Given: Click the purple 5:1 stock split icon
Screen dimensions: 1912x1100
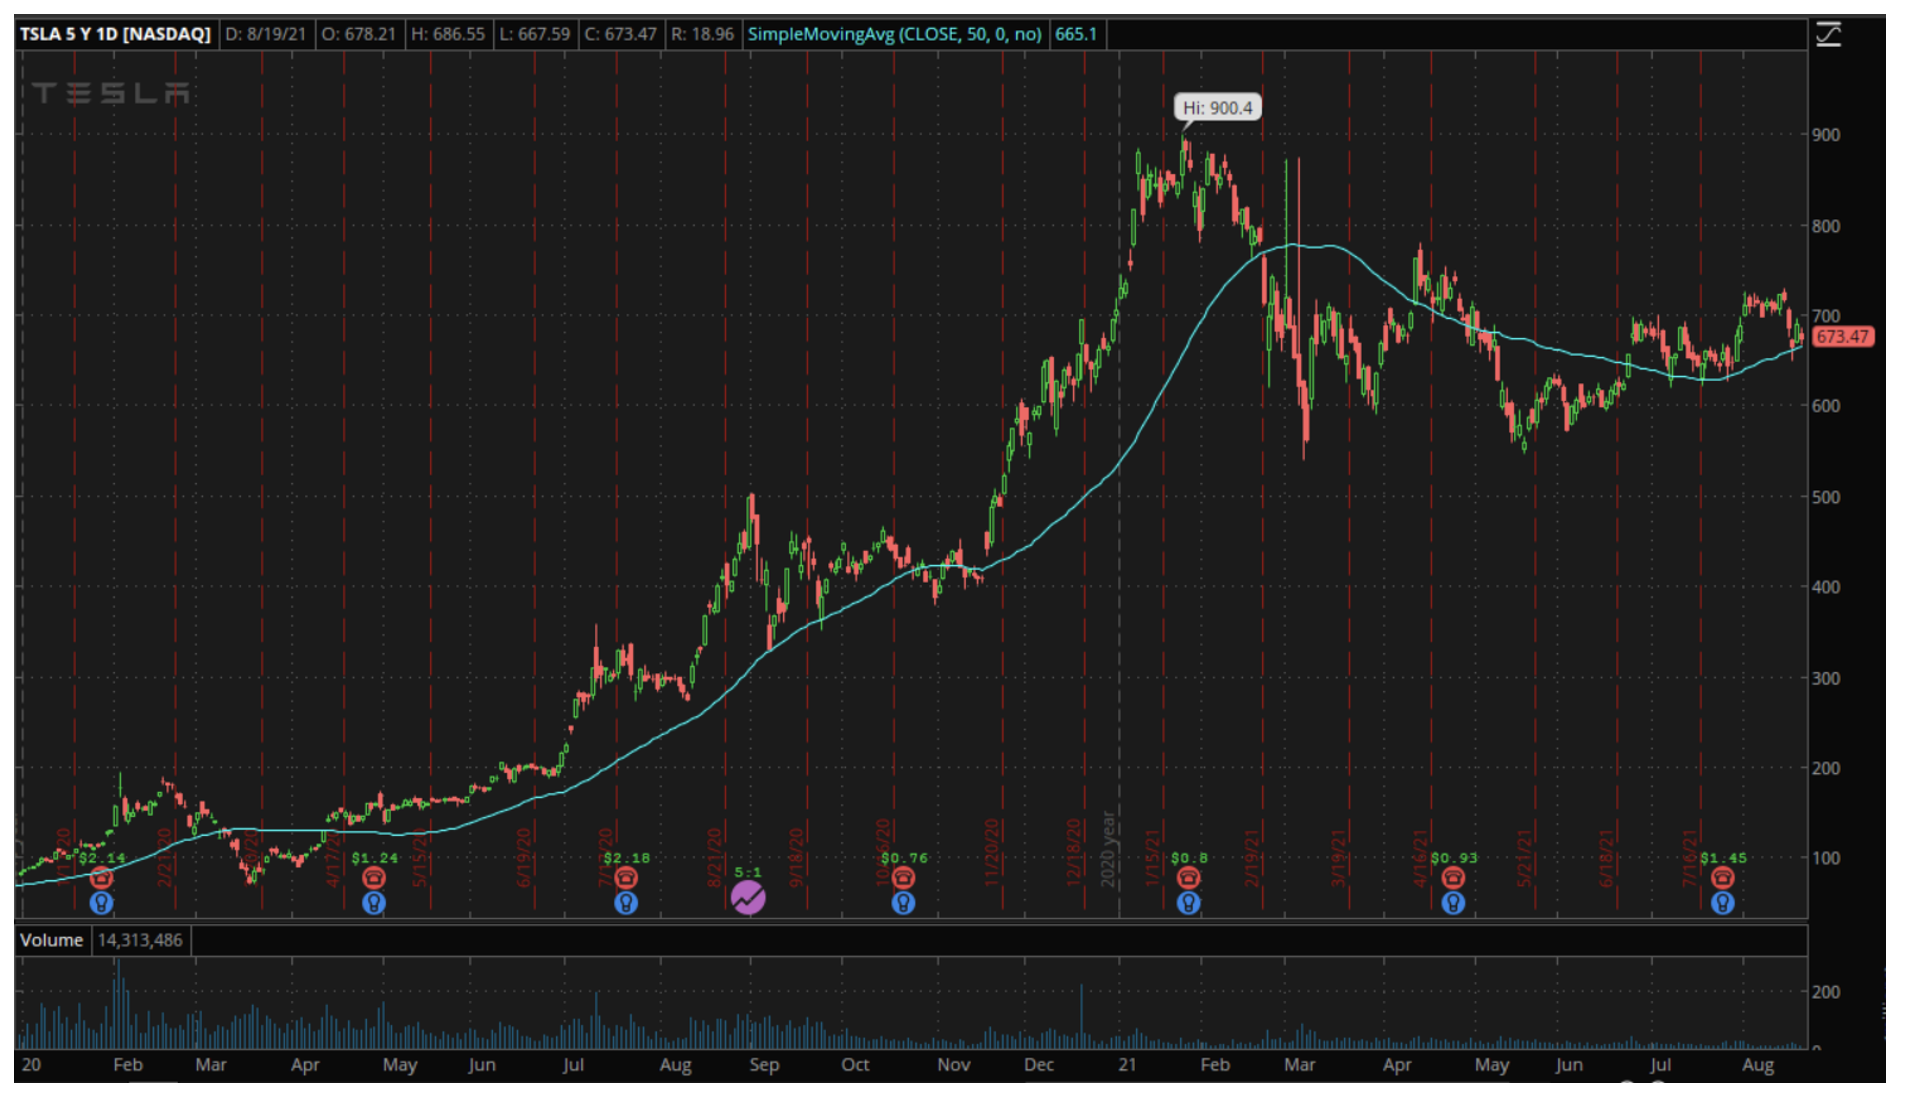Looking at the screenshot, I should [748, 897].
